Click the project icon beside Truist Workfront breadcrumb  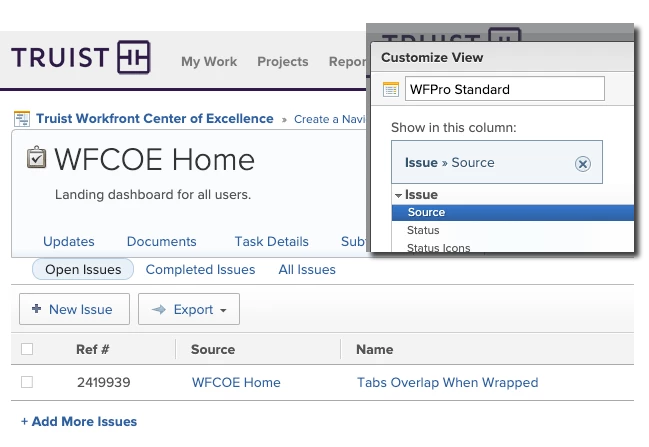click(x=22, y=119)
